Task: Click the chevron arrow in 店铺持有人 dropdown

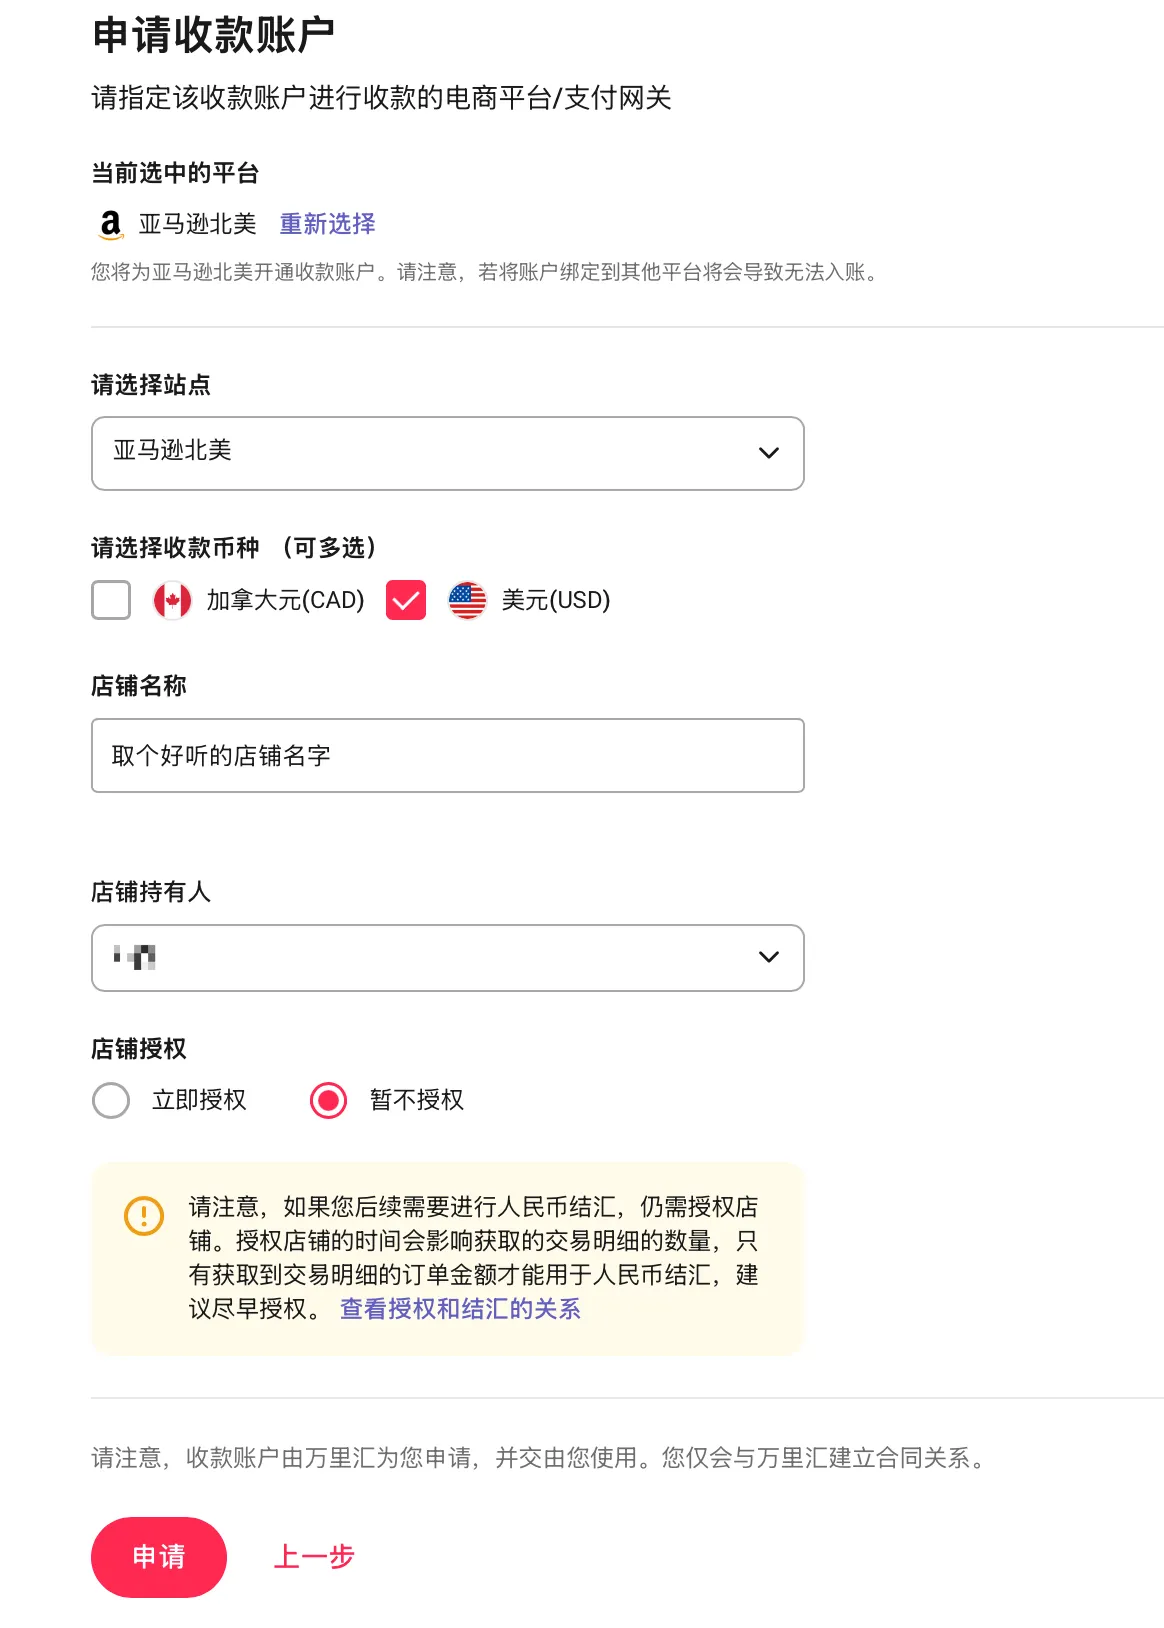Action: click(x=769, y=957)
